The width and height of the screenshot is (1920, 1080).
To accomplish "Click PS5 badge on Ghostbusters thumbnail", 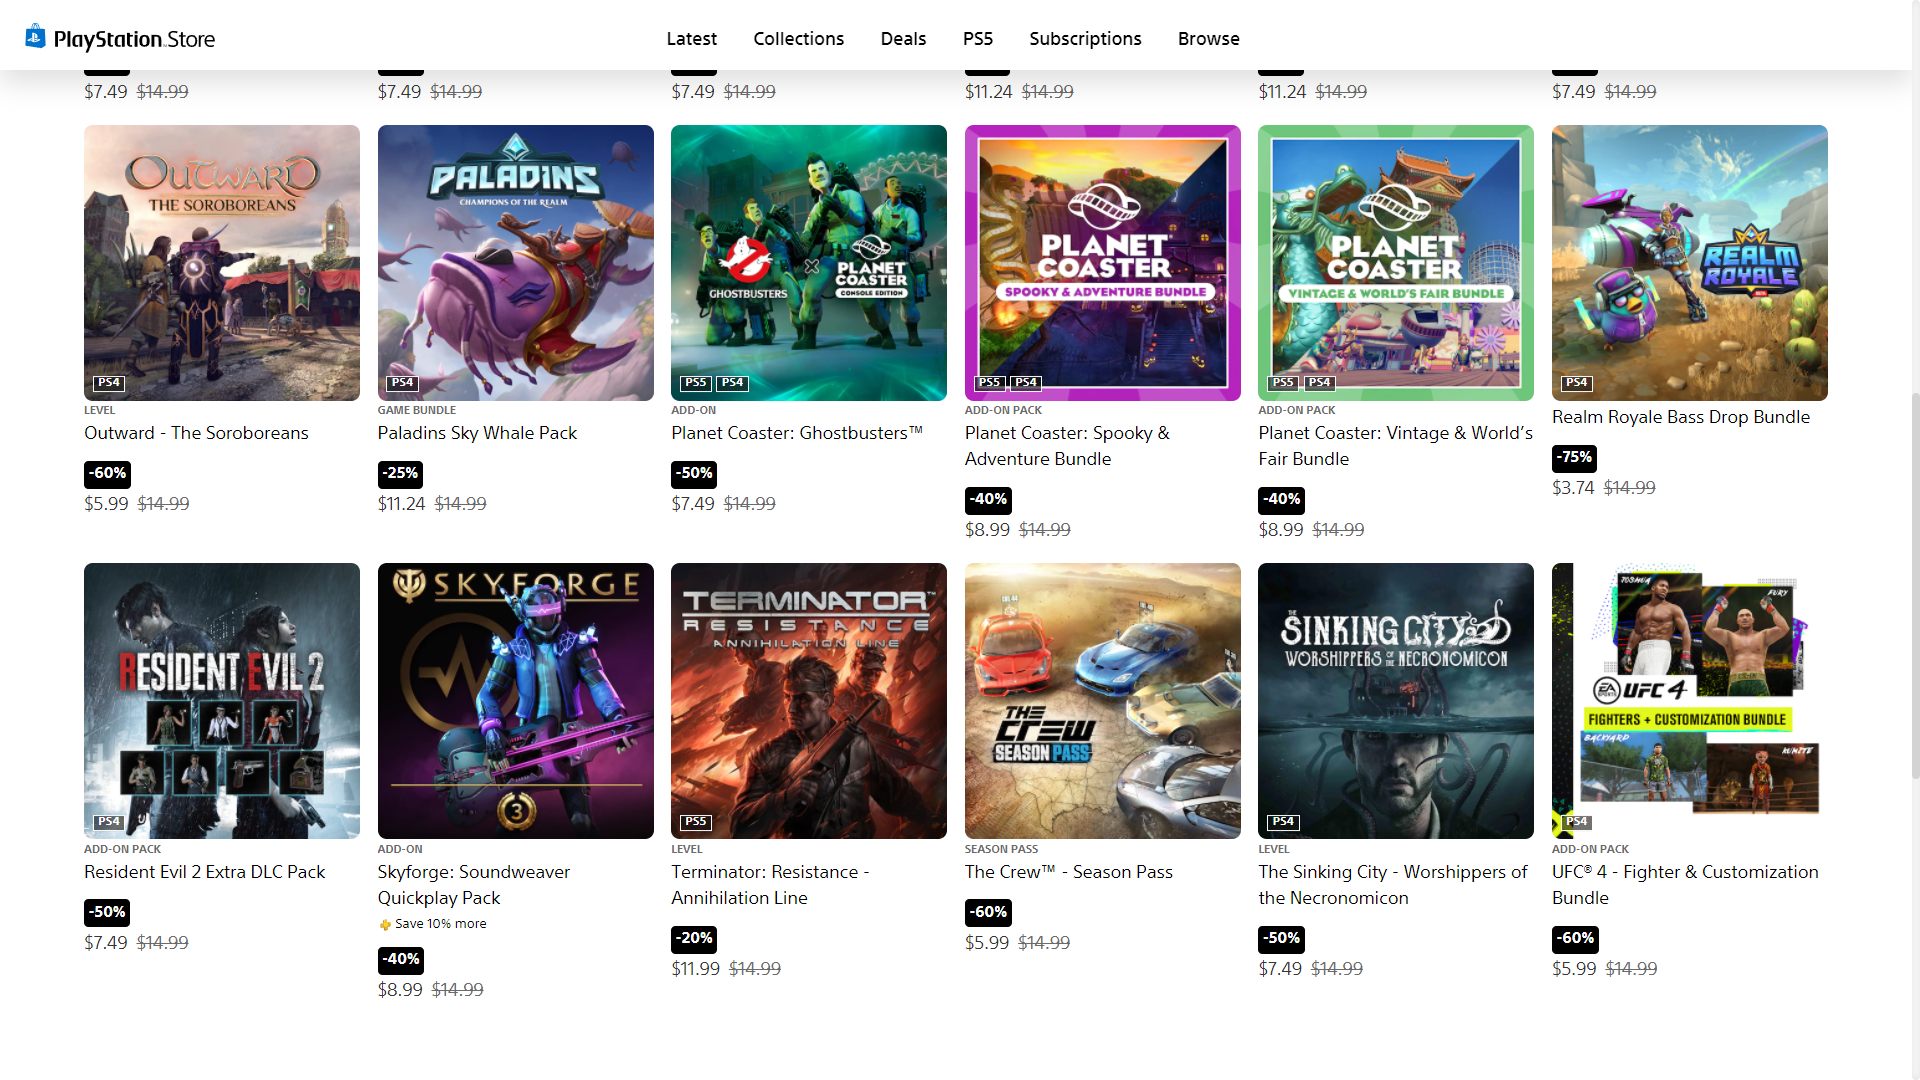I will [695, 383].
